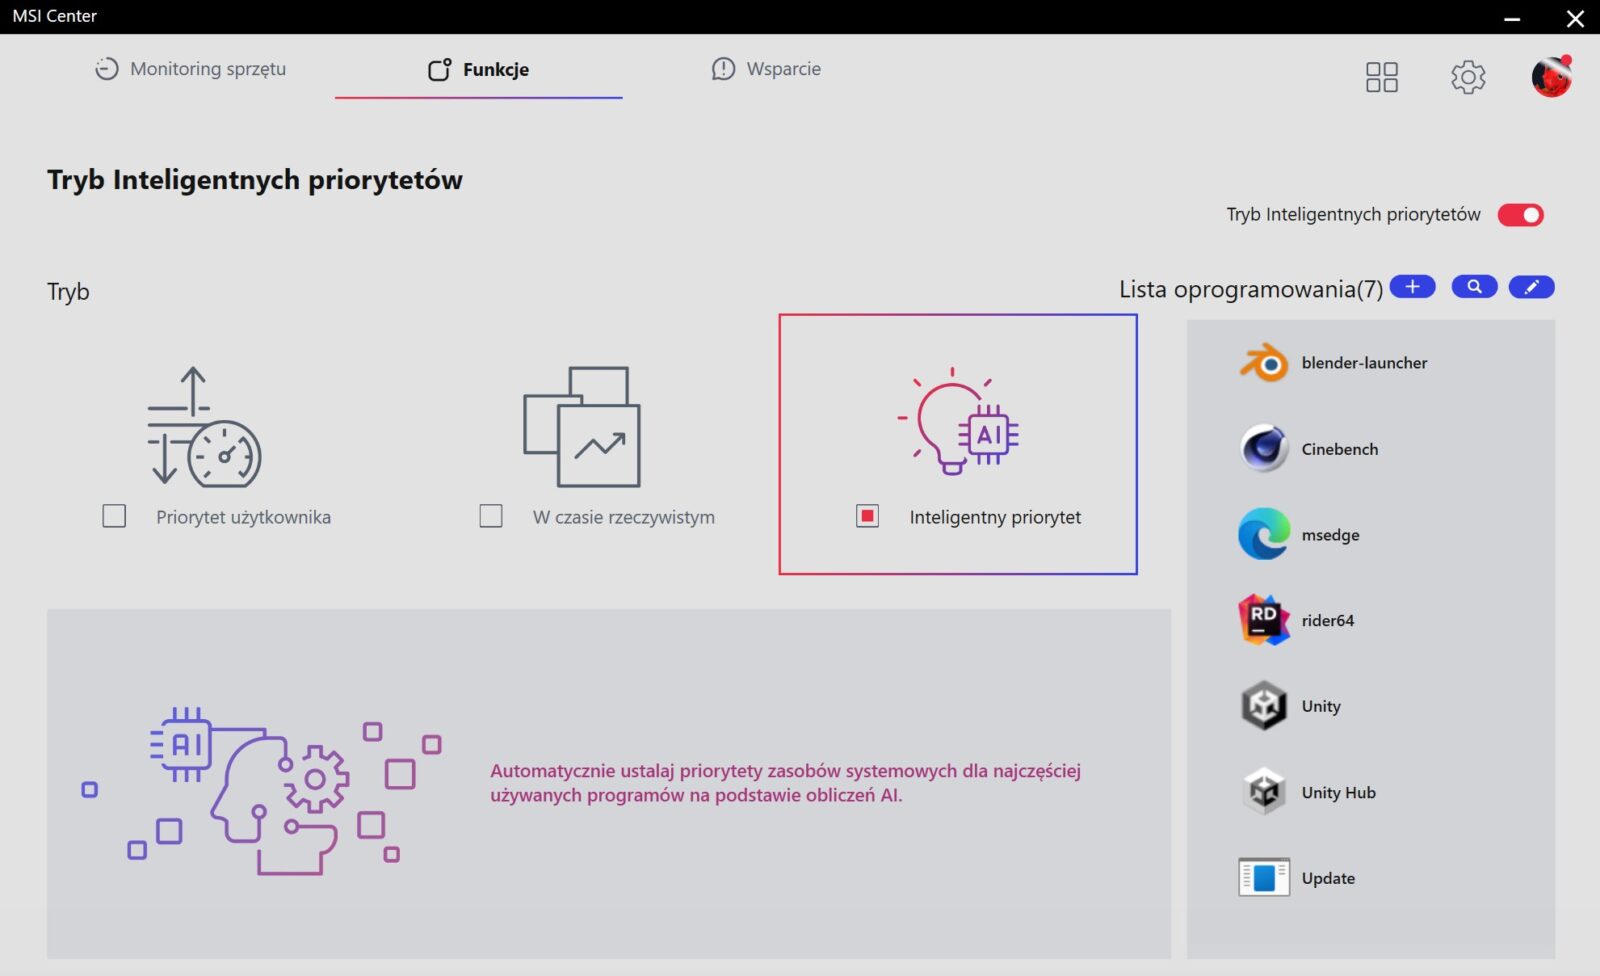
Task: Add software with the plus button
Action: click(1412, 287)
